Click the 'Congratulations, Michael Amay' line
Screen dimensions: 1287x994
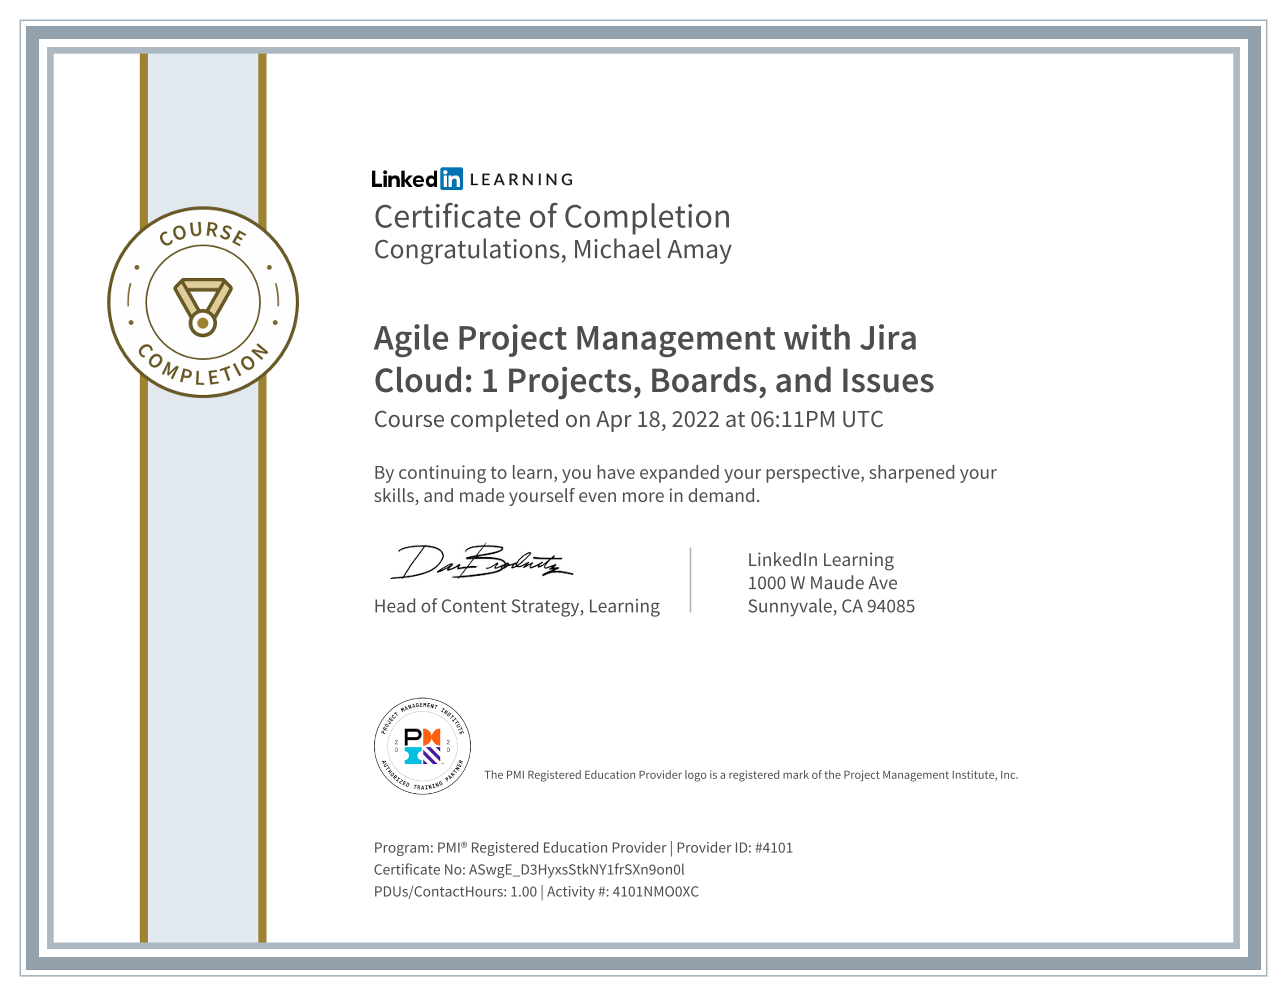pos(552,250)
